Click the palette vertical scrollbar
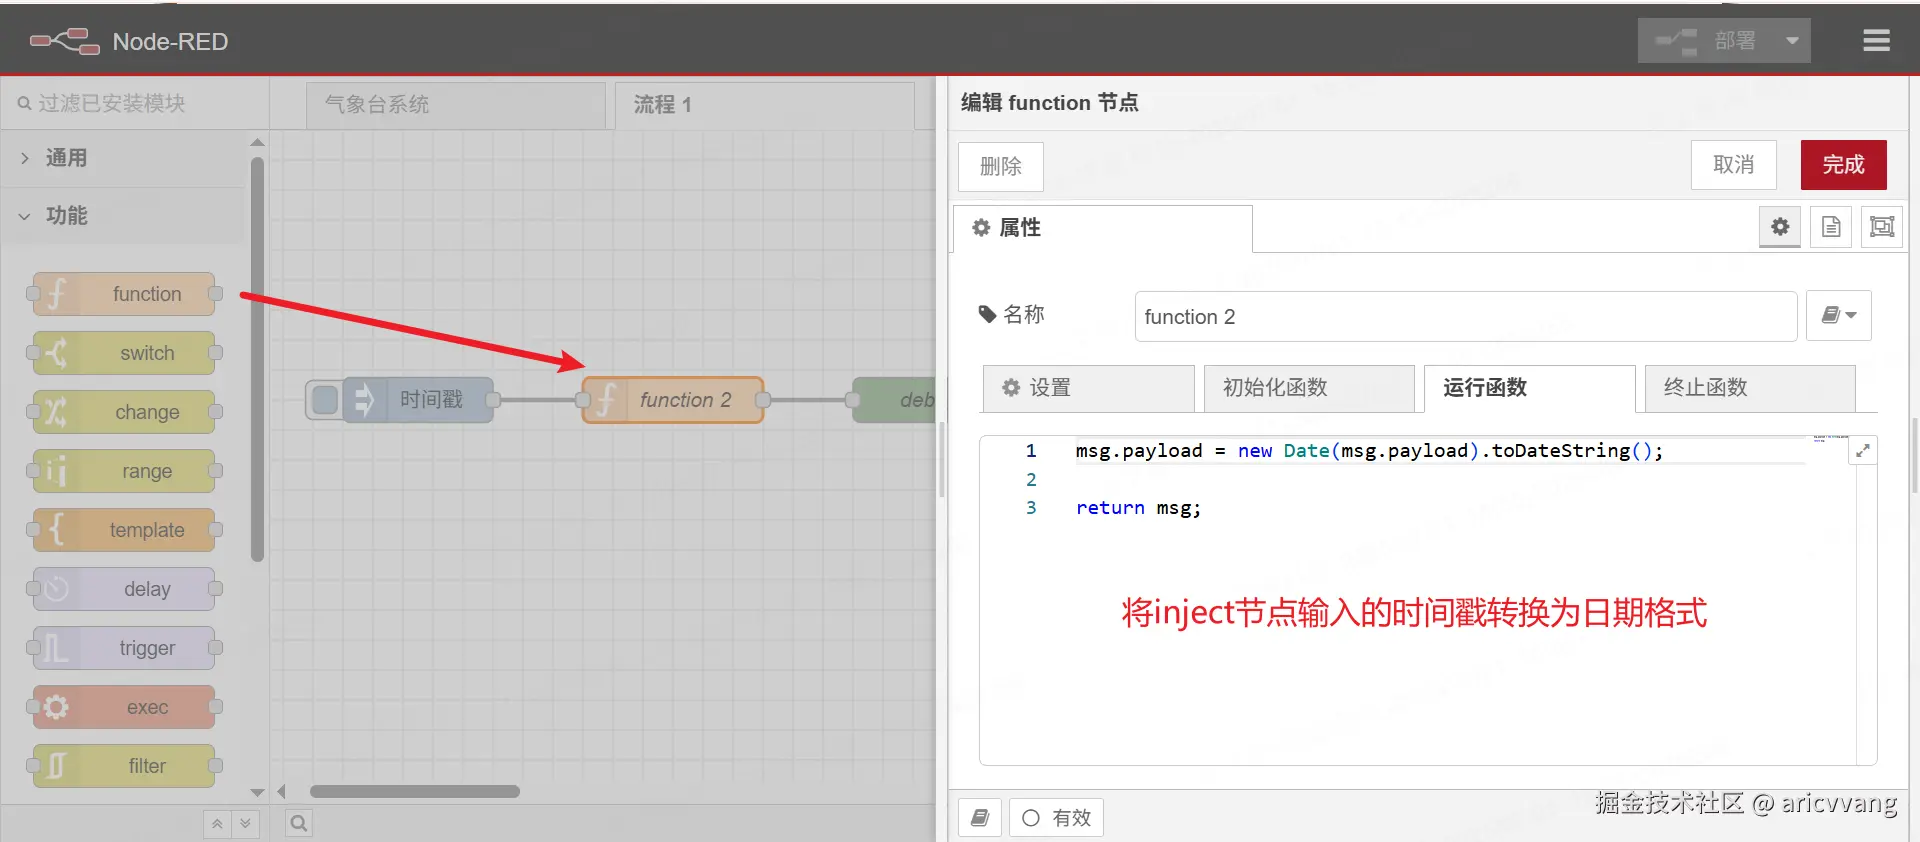This screenshot has height=842, width=1920. [258, 360]
